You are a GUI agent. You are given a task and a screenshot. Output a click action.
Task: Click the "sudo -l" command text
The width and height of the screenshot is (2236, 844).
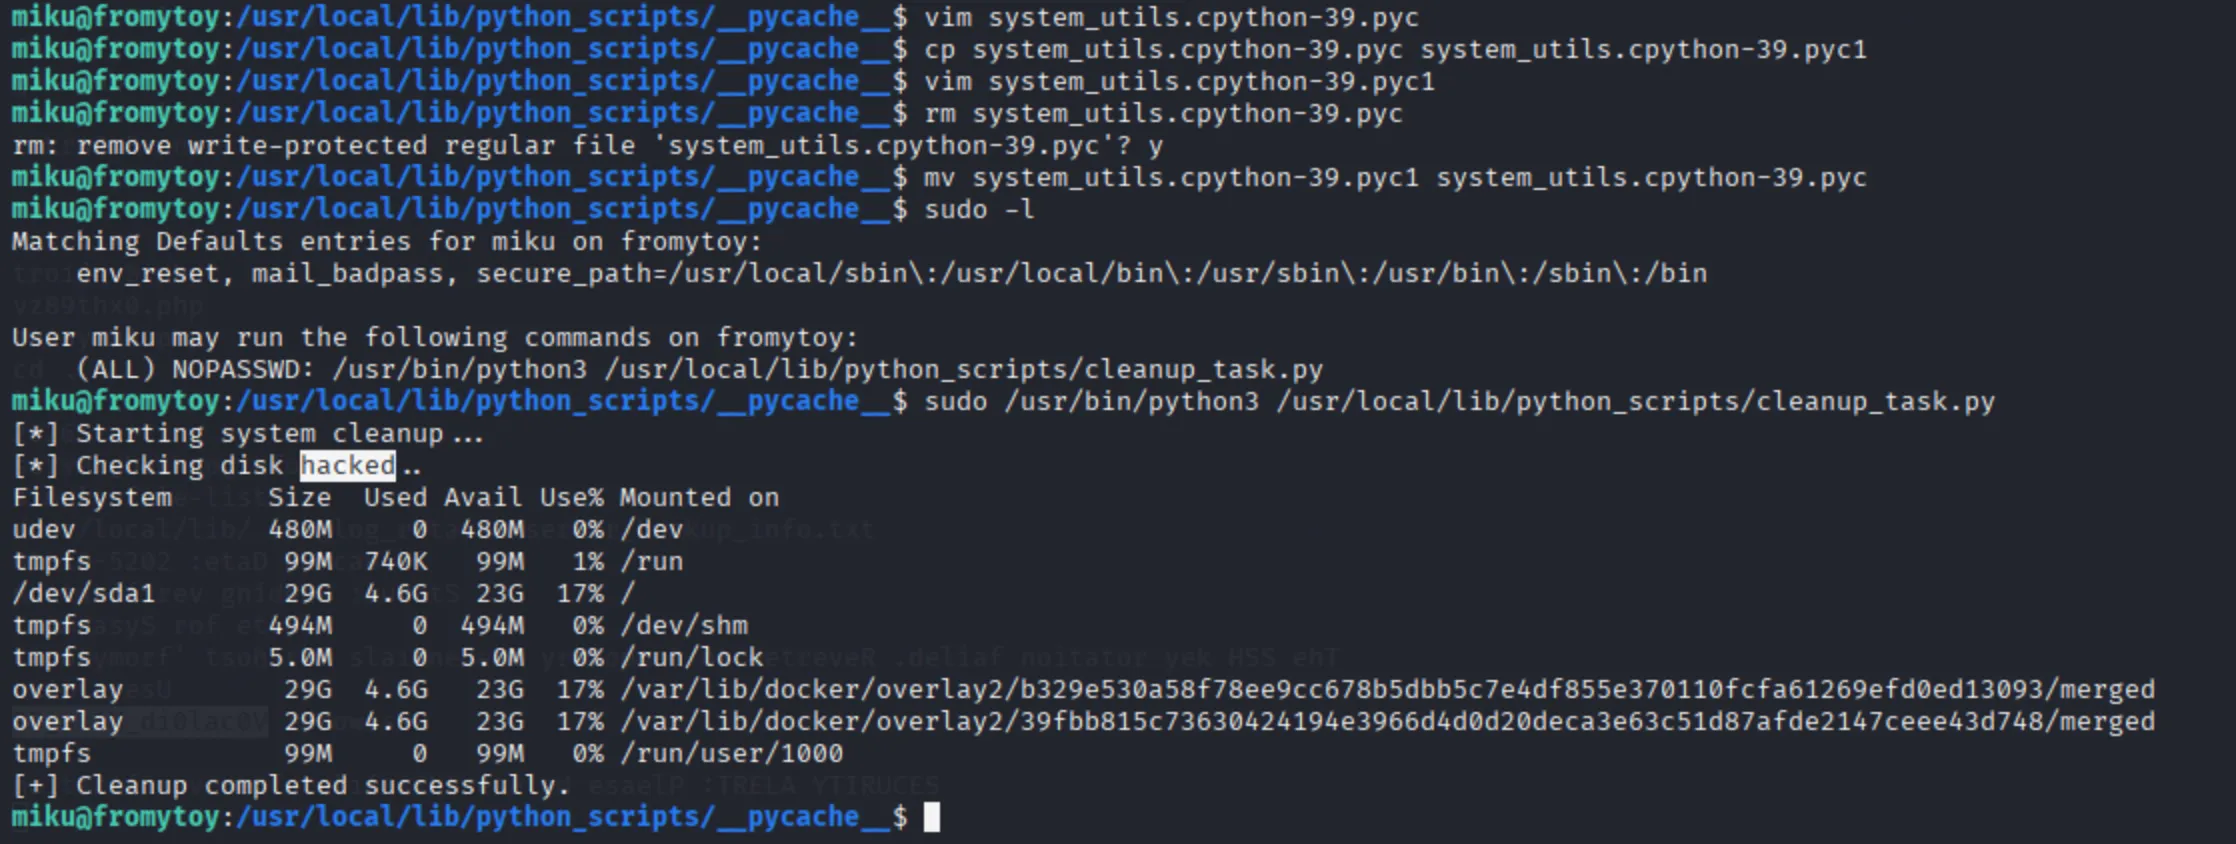(979, 209)
